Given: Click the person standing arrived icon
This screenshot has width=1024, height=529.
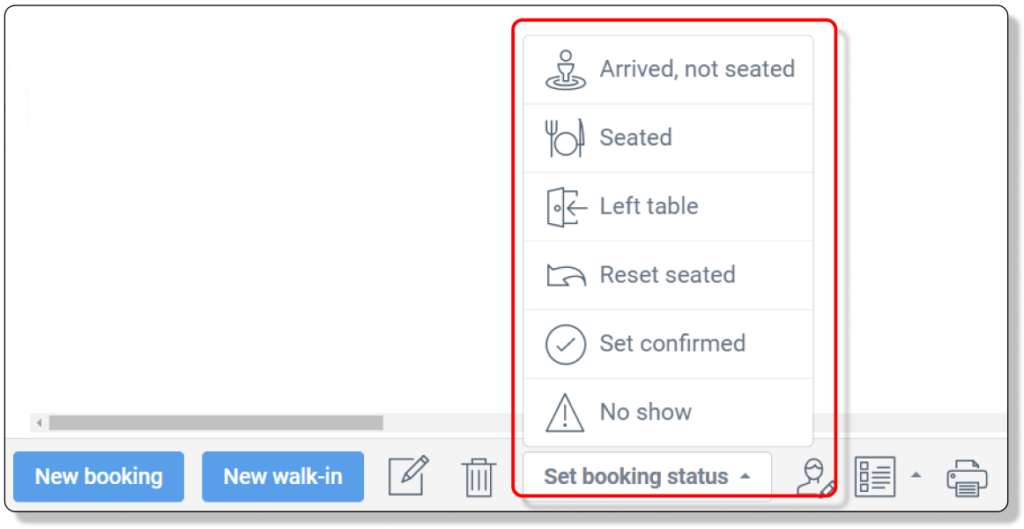Looking at the screenshot, I should pyautogui.click(x=566, y=70).
